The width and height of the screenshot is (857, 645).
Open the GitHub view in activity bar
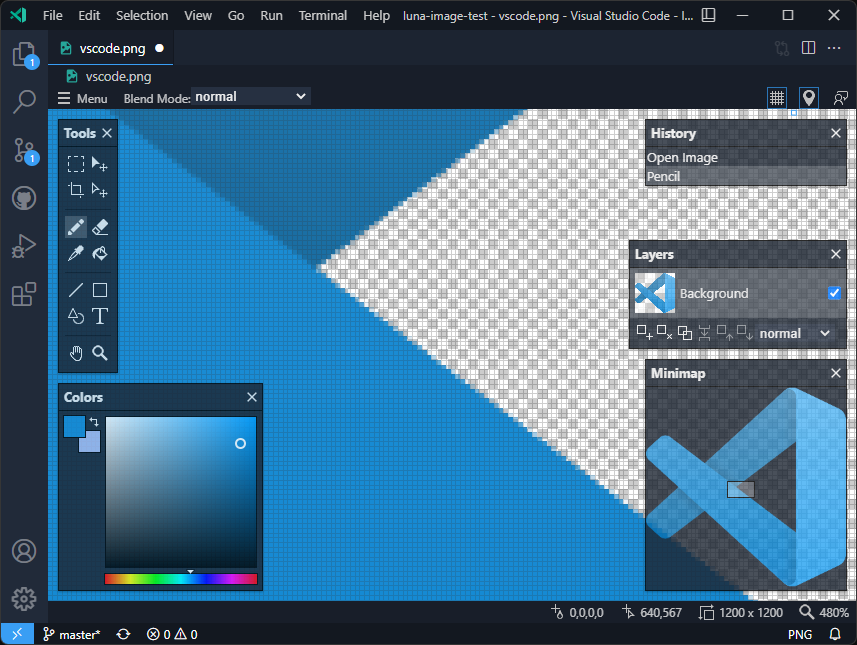[24, 198]
